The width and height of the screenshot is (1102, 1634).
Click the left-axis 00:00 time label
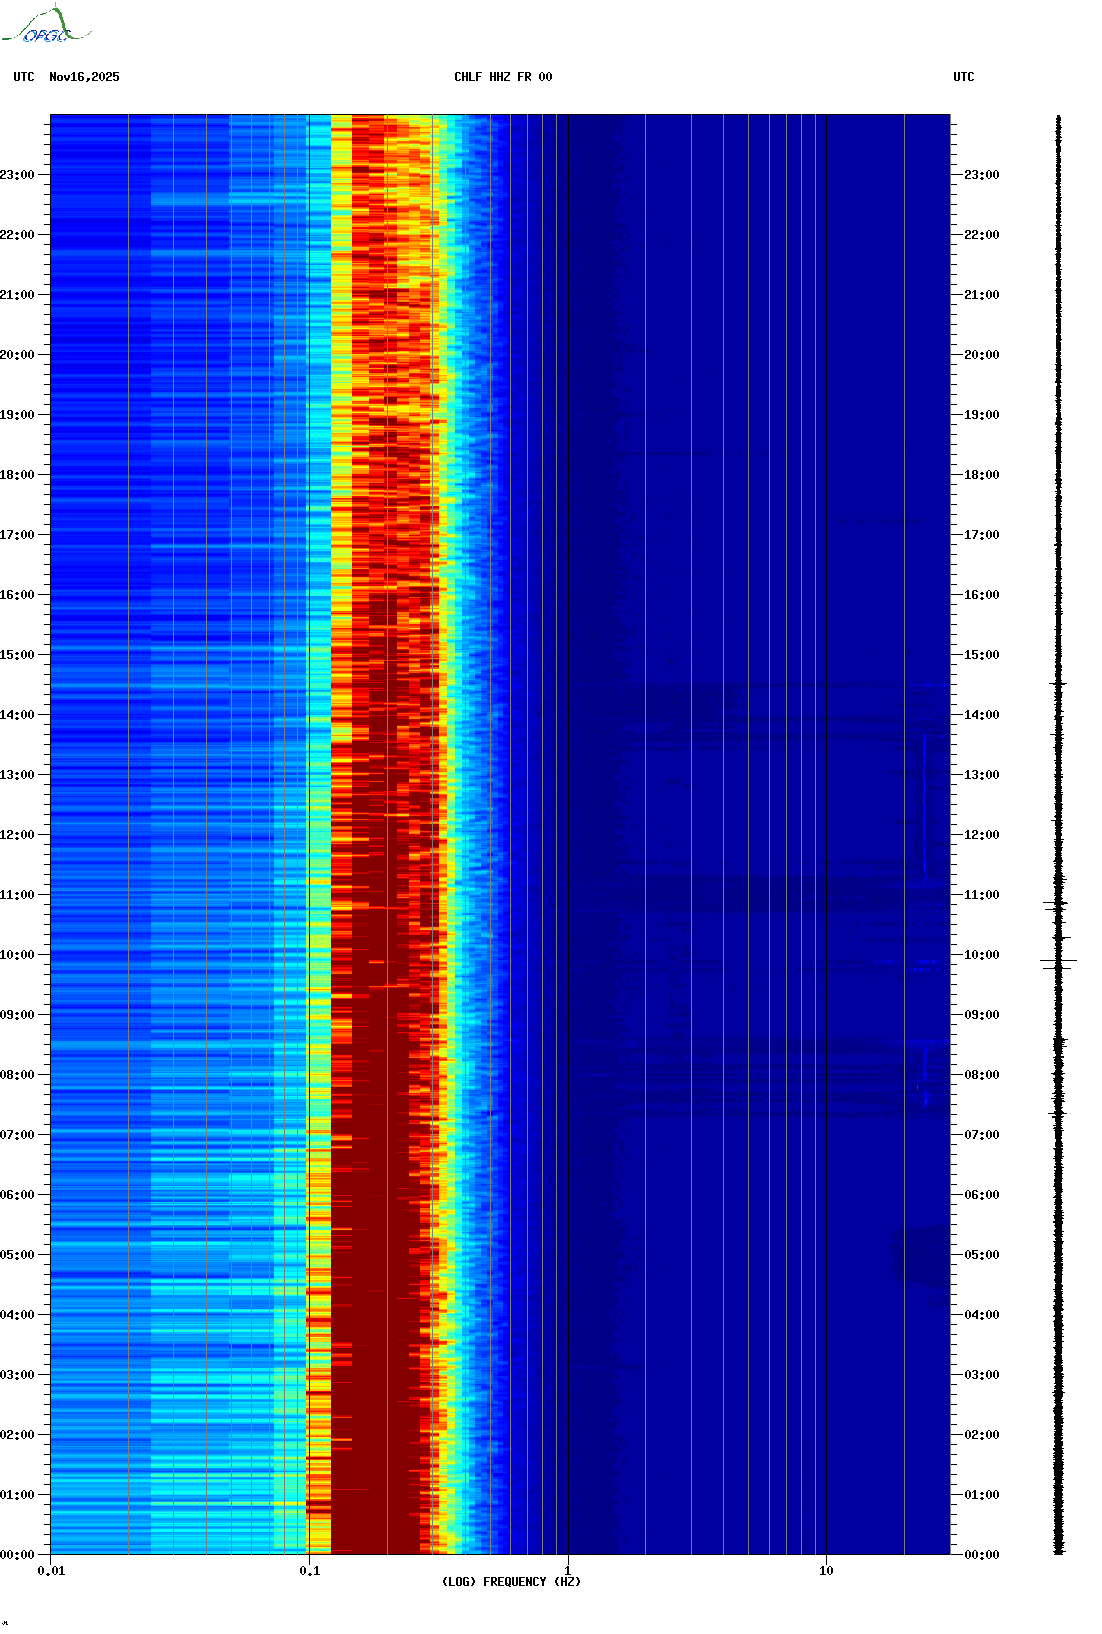coord(17,1555)
